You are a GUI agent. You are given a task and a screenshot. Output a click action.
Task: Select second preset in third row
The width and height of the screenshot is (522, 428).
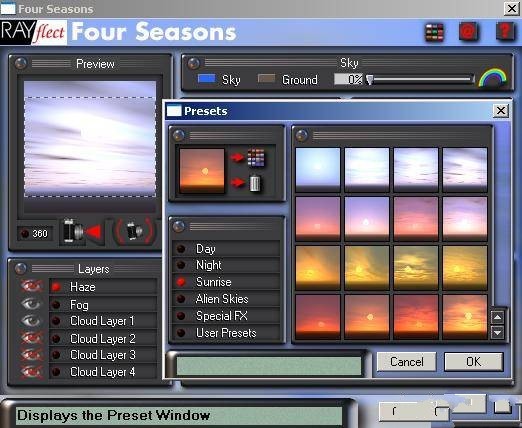(x=367, y=268)
